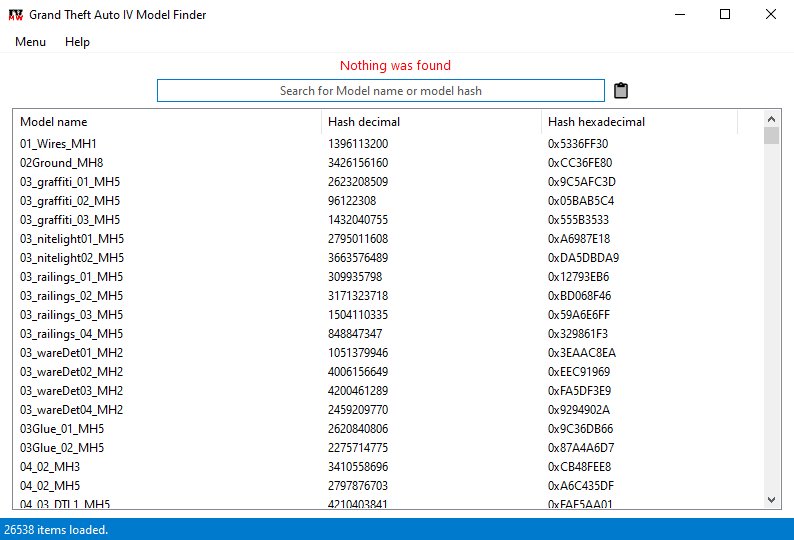This screenshot has width=794, height=540.
Task: Click decimal hash 4006156649
Action: pyautogui.click(x=358, y=372)
